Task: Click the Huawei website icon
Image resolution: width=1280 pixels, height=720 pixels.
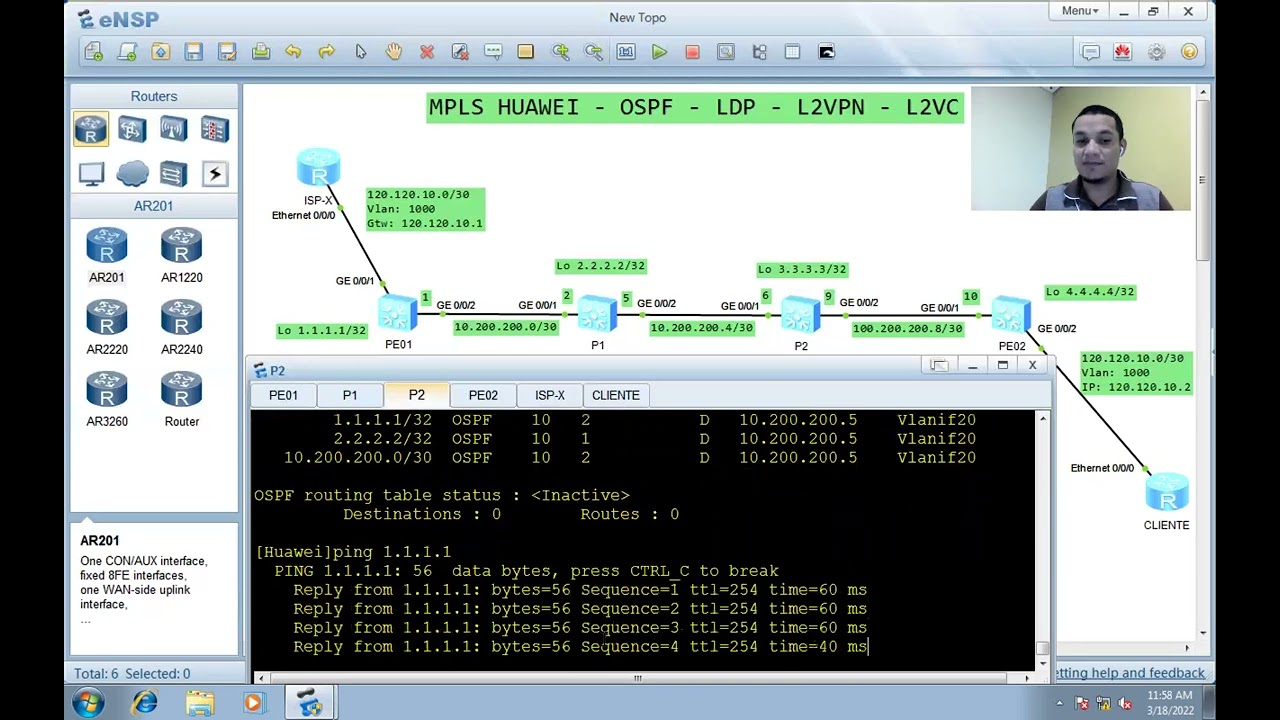Action: click(x=1123, y=52)
